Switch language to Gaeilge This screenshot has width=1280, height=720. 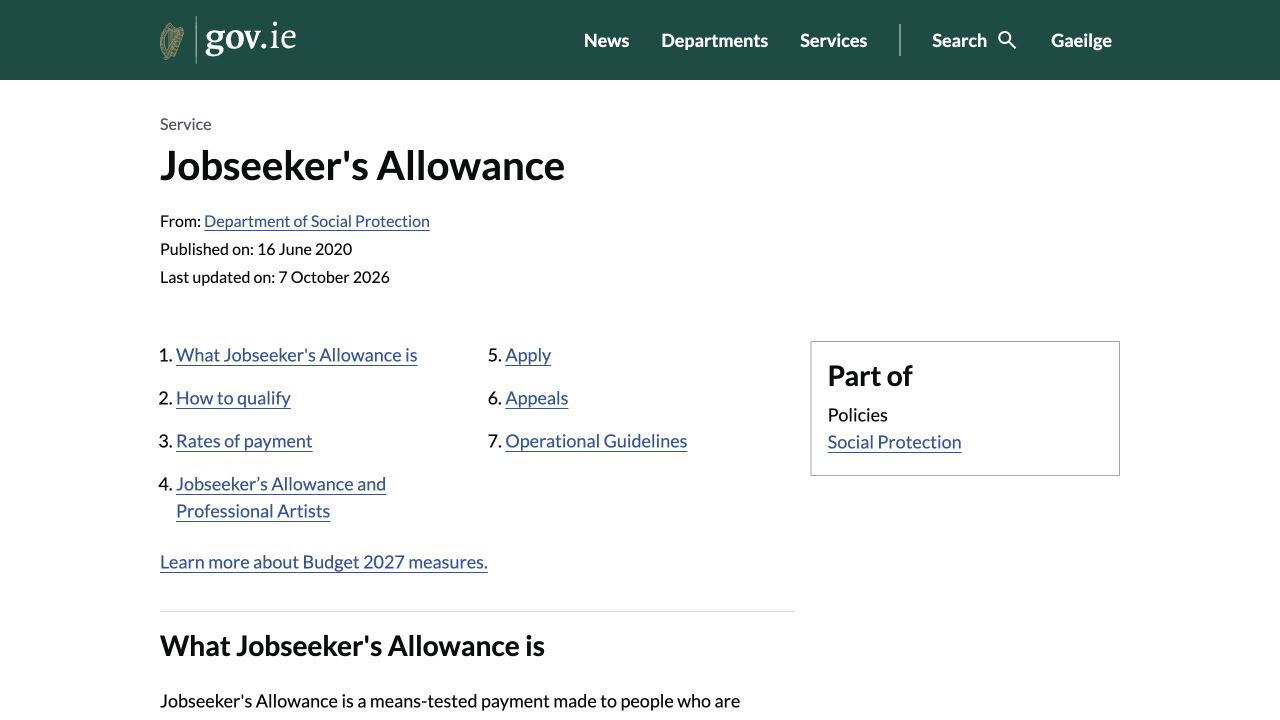(x=1081, y=41)
